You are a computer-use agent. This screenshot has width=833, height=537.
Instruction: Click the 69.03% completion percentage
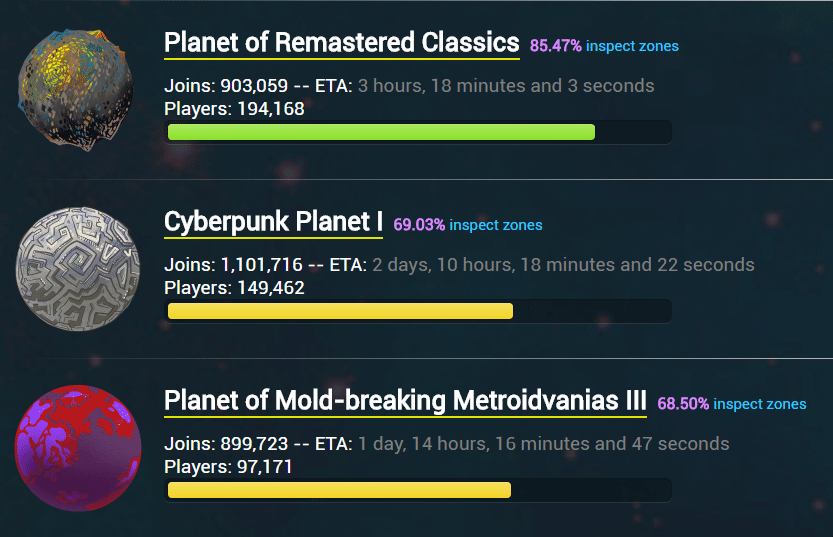pos(419,225)
